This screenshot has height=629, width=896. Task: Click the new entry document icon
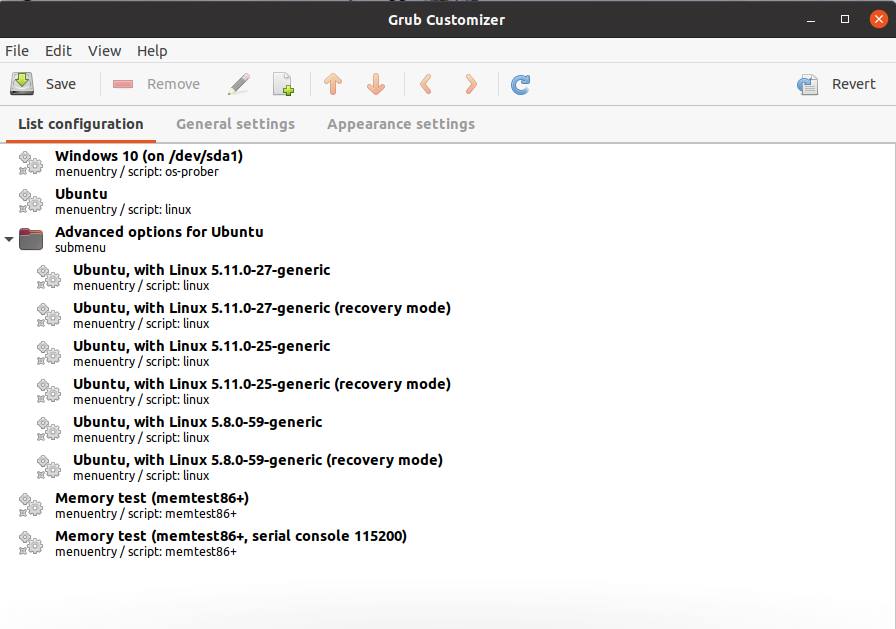coord(283,84)
